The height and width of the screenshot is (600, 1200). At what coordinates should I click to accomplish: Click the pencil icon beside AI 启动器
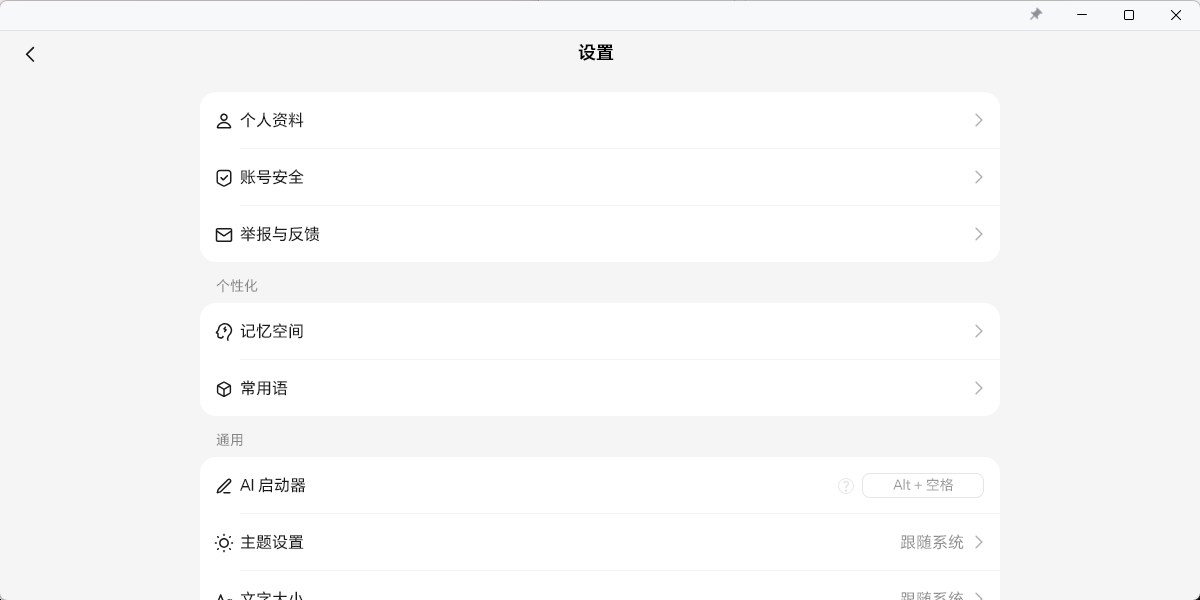(224, 486)
